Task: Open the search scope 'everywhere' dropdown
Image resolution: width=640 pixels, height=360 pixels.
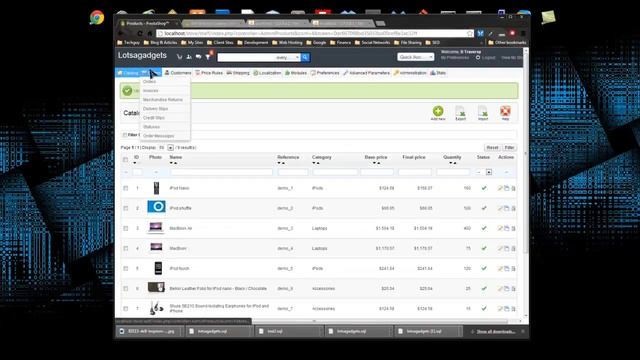Action: coord(288,58)
